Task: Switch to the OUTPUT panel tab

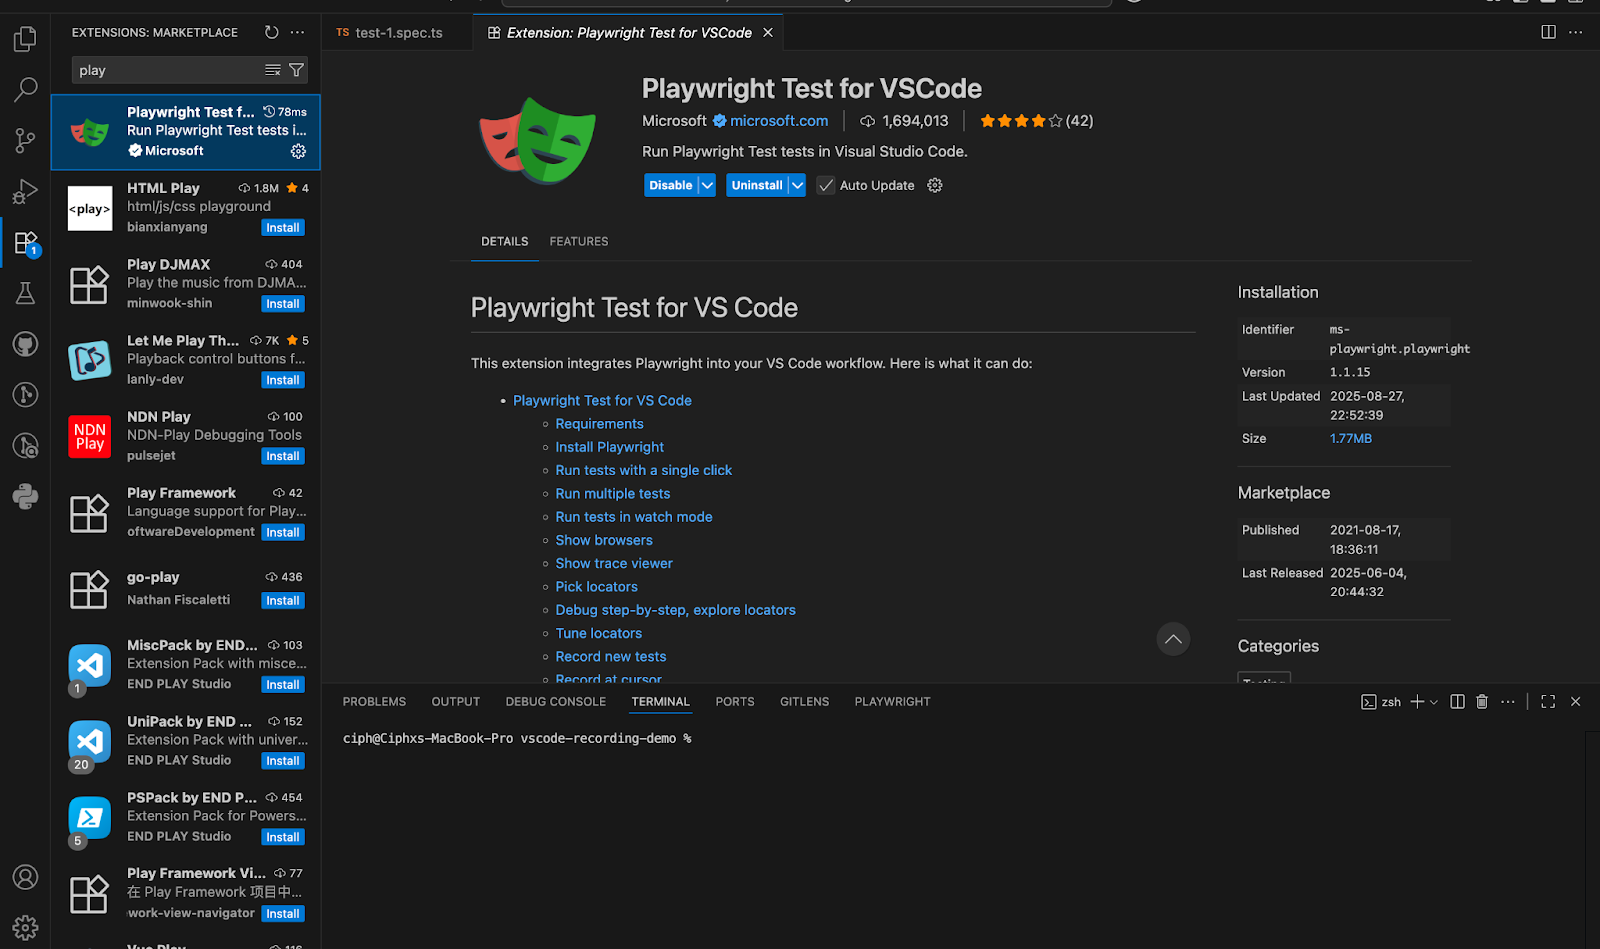Action: (456, 702)
